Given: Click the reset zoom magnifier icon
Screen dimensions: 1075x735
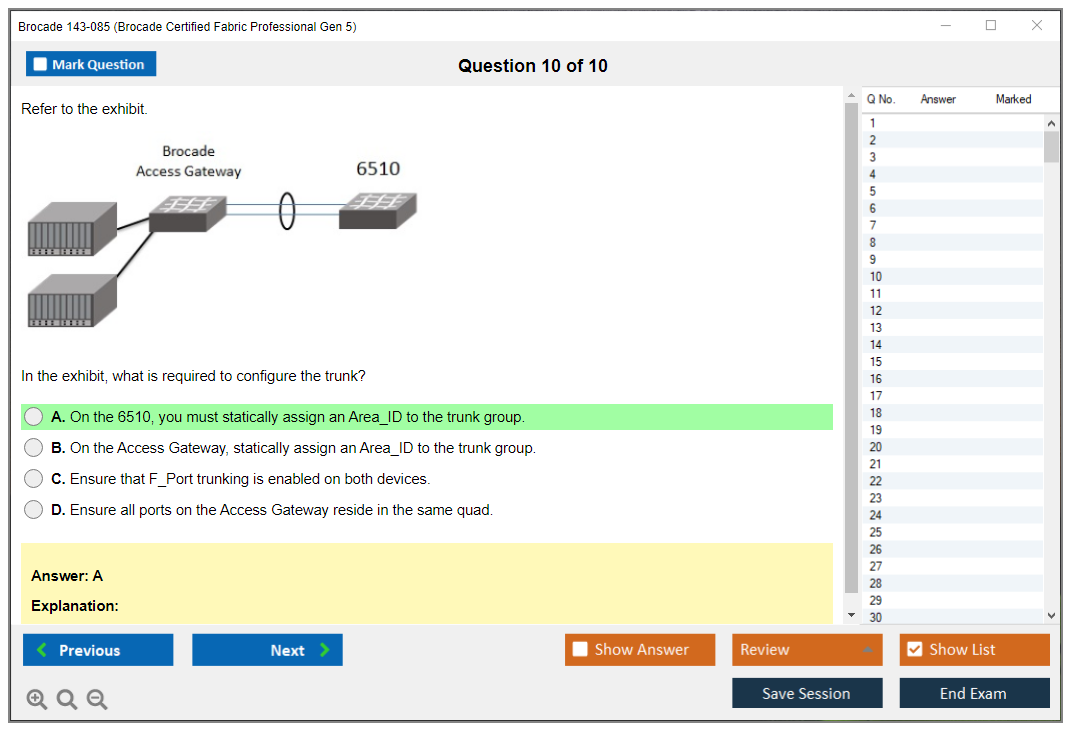Looking at the screenshot, I should point(67,700).
